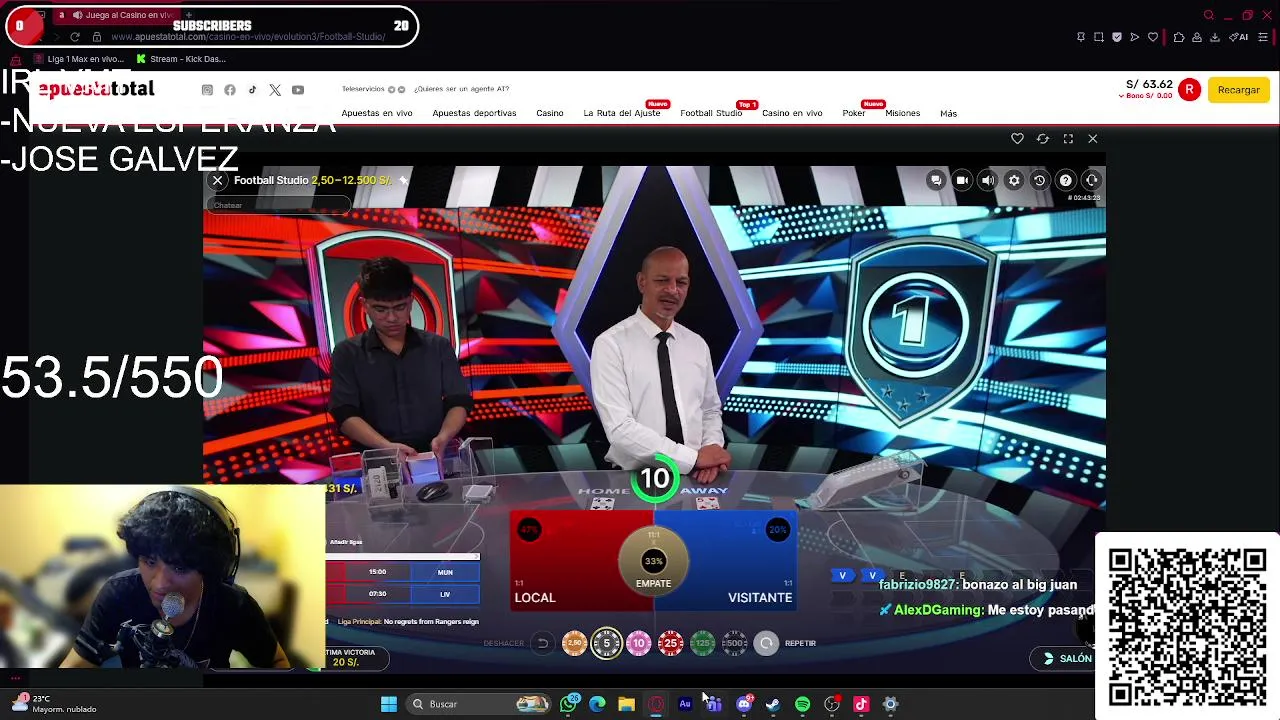Open Apuestas deportivas menu

coord(474,113)
